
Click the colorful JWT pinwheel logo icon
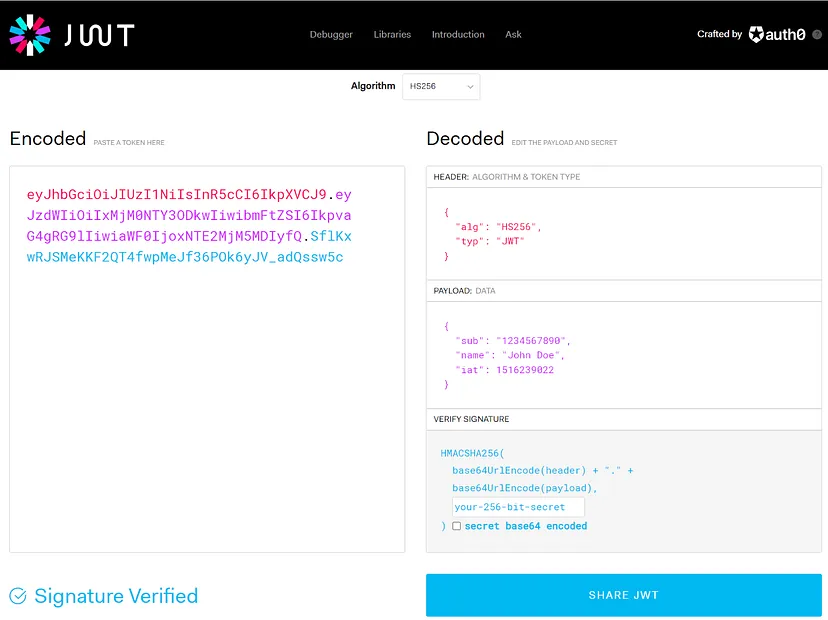coord(30,35)
